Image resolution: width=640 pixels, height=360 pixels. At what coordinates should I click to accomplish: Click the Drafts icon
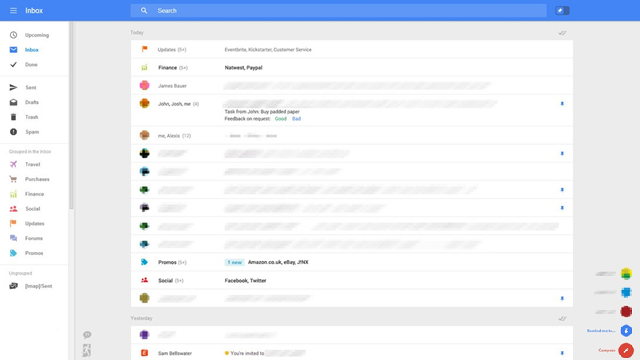click(13, 102)
